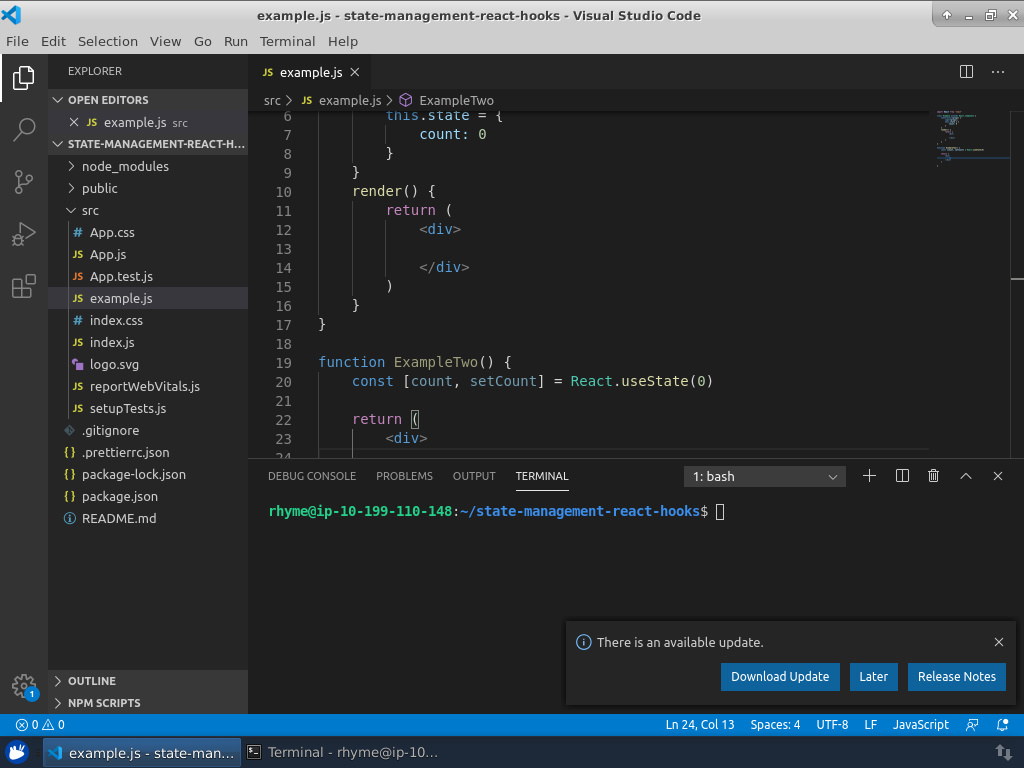1024x768 pixels.
Task: Kill the terminal with trash icon
Action: [934, 477]
